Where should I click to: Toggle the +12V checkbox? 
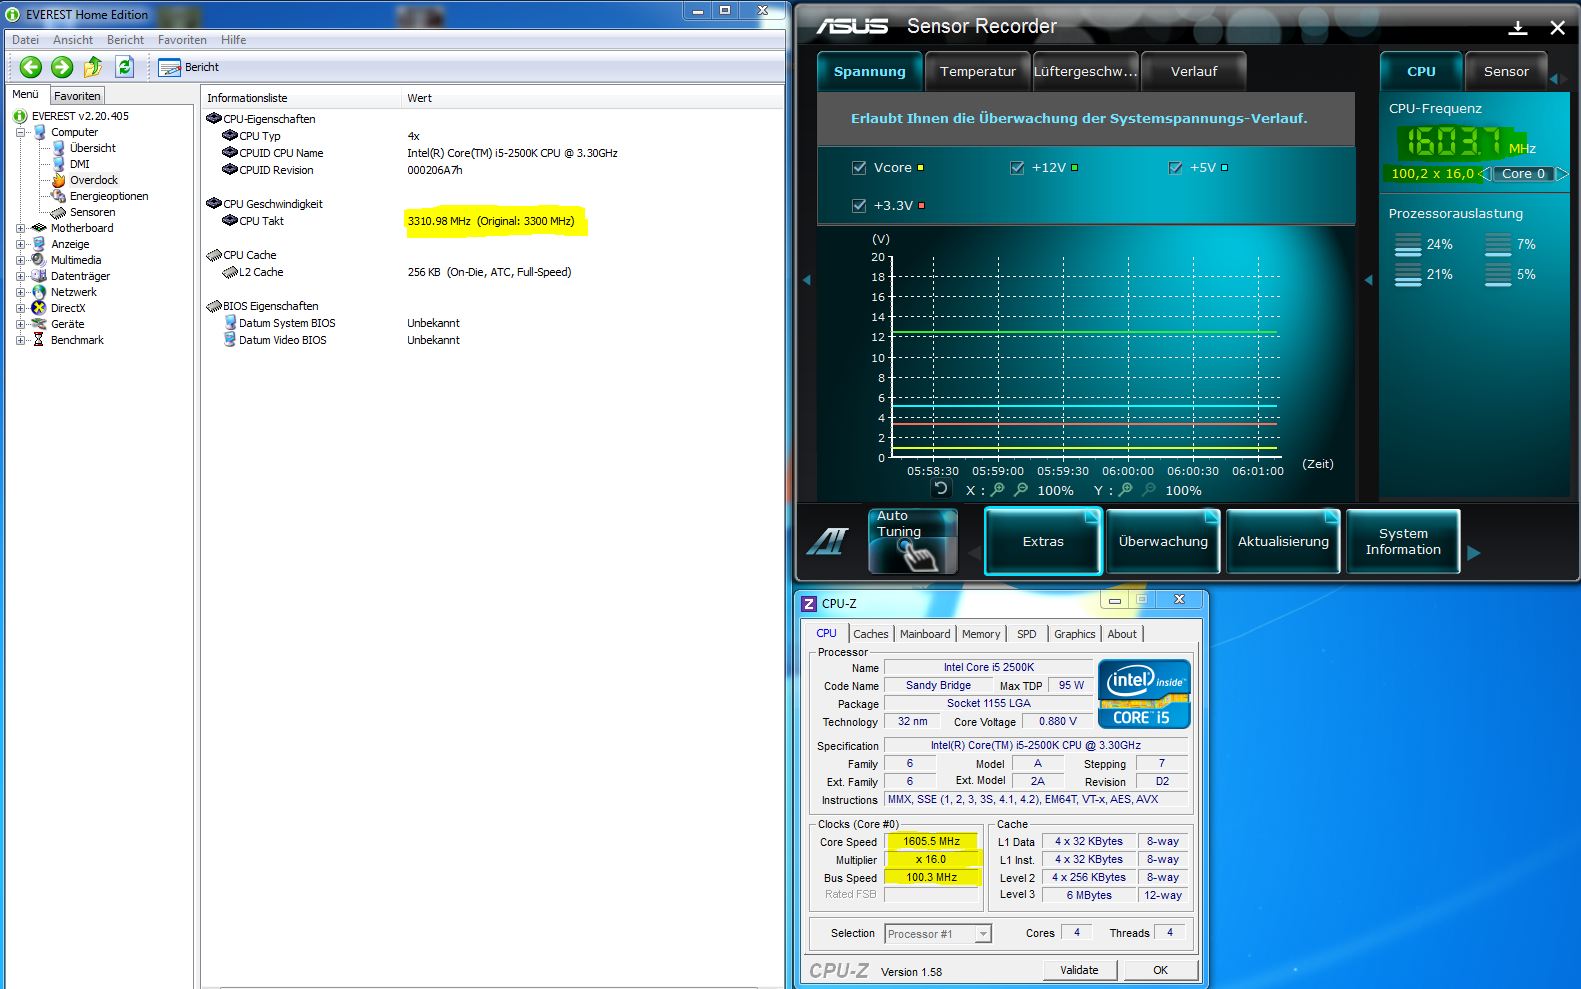(x=1017, y=168)
